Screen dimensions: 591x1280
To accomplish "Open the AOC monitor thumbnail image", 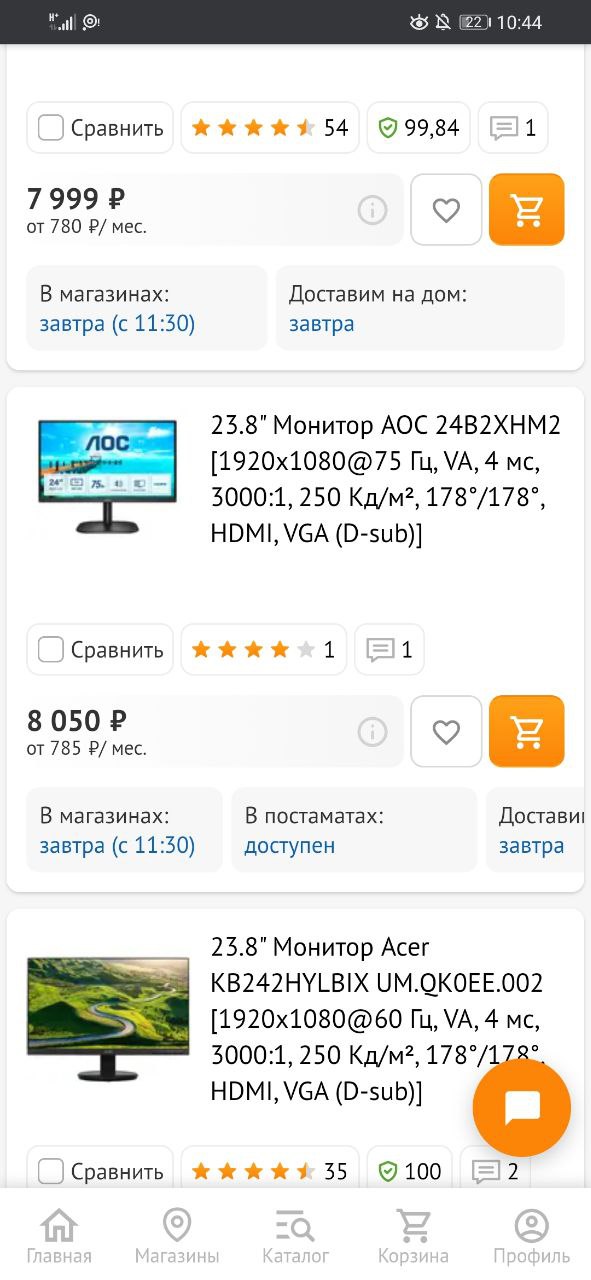I will pyautogui.click(x=107, y=475).
